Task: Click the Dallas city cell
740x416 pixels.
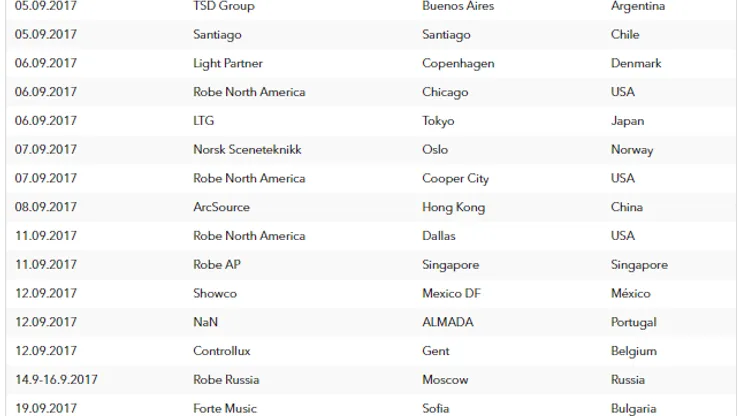Action: 439,236
